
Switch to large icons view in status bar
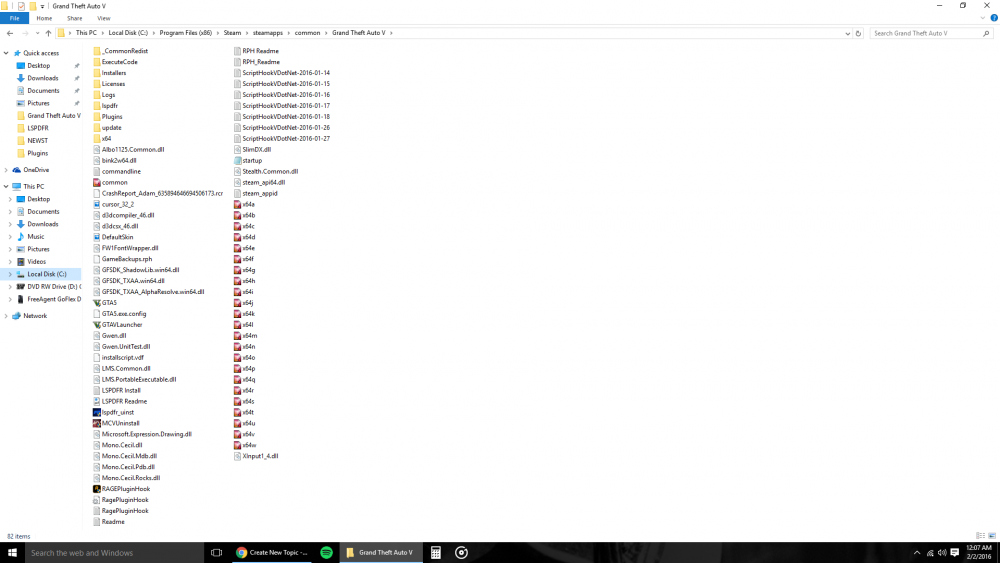click(x=992, y=536)
